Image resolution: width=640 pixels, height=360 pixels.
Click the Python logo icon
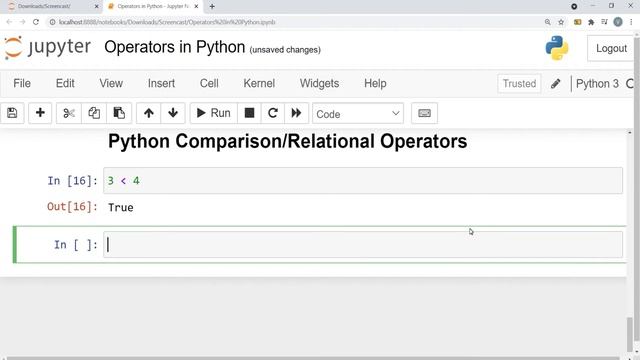coord(557,48)
